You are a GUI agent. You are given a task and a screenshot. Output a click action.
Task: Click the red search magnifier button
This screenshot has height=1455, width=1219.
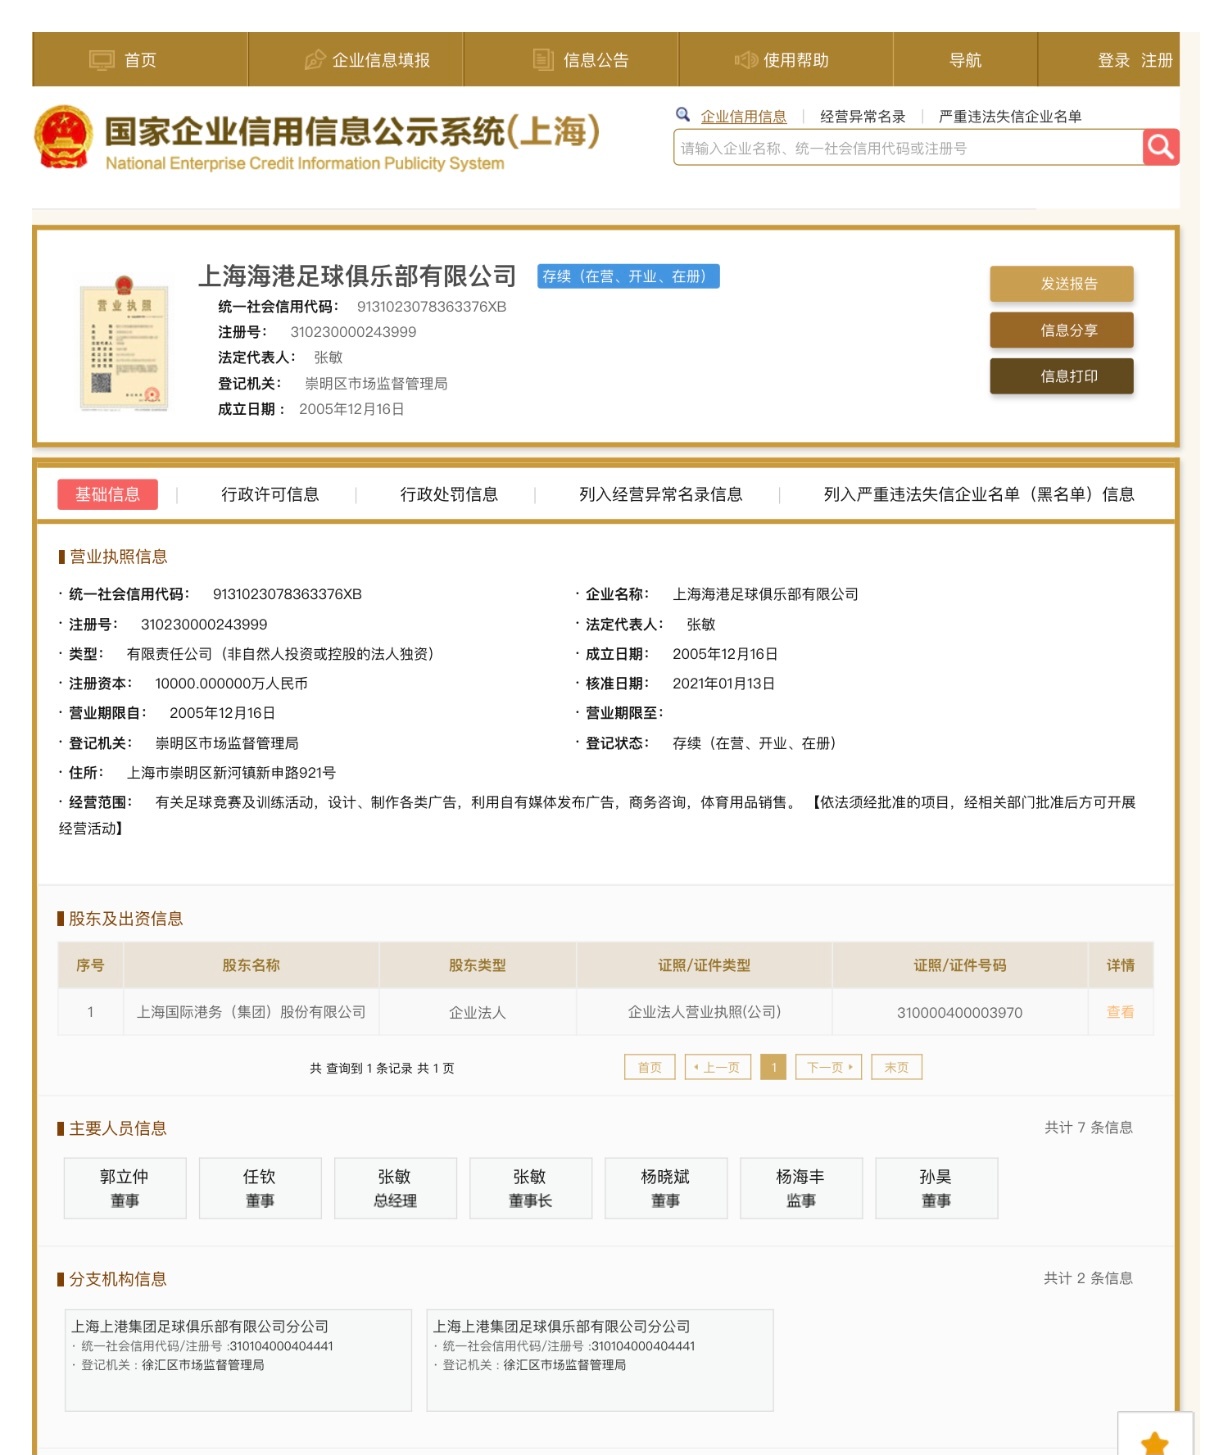[1160, 148]
